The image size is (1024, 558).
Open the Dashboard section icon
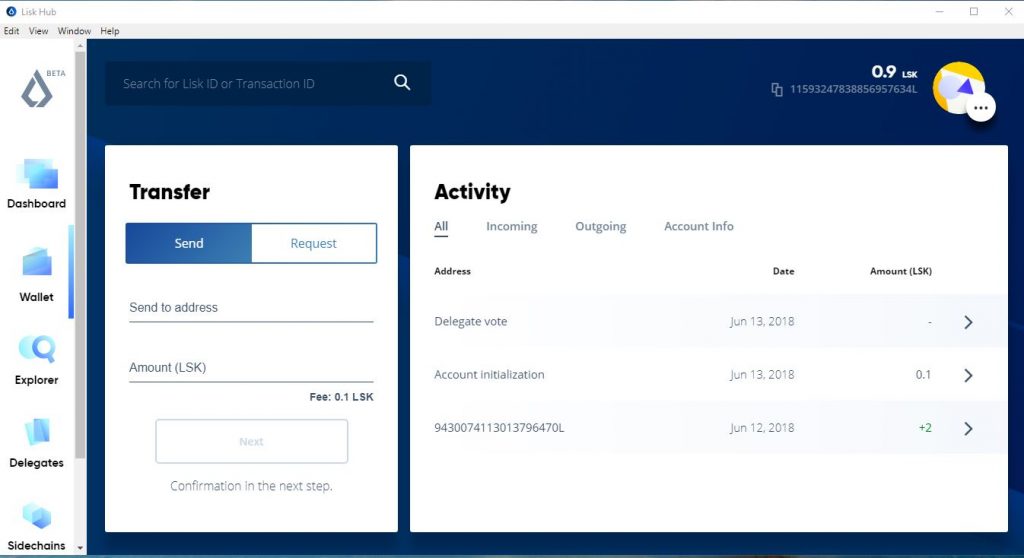click(37, 174)
